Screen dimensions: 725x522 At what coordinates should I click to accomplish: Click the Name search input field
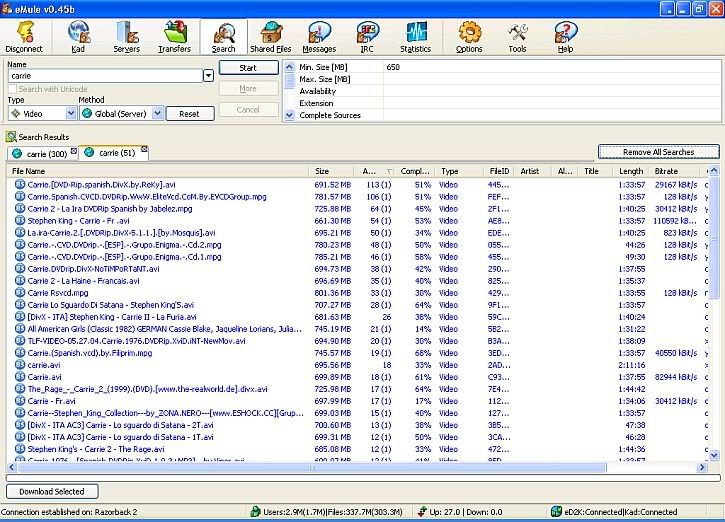(x=105, y=75)
